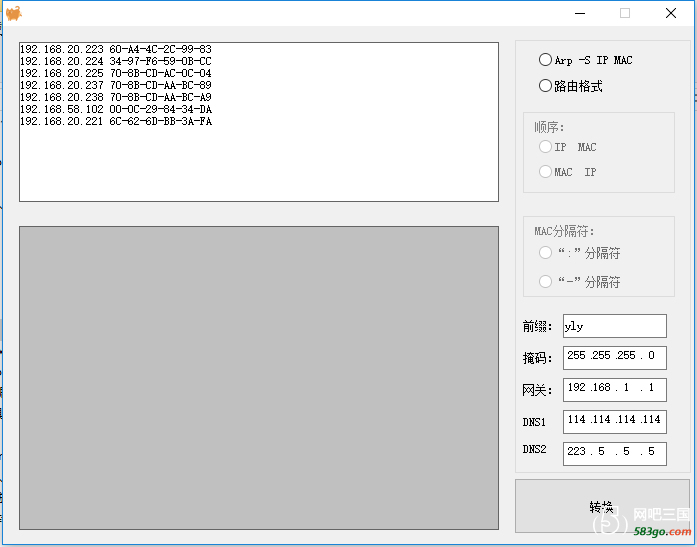
Task: Click the 192.168.20.223 entry line
Action: (x=115, y=49)
